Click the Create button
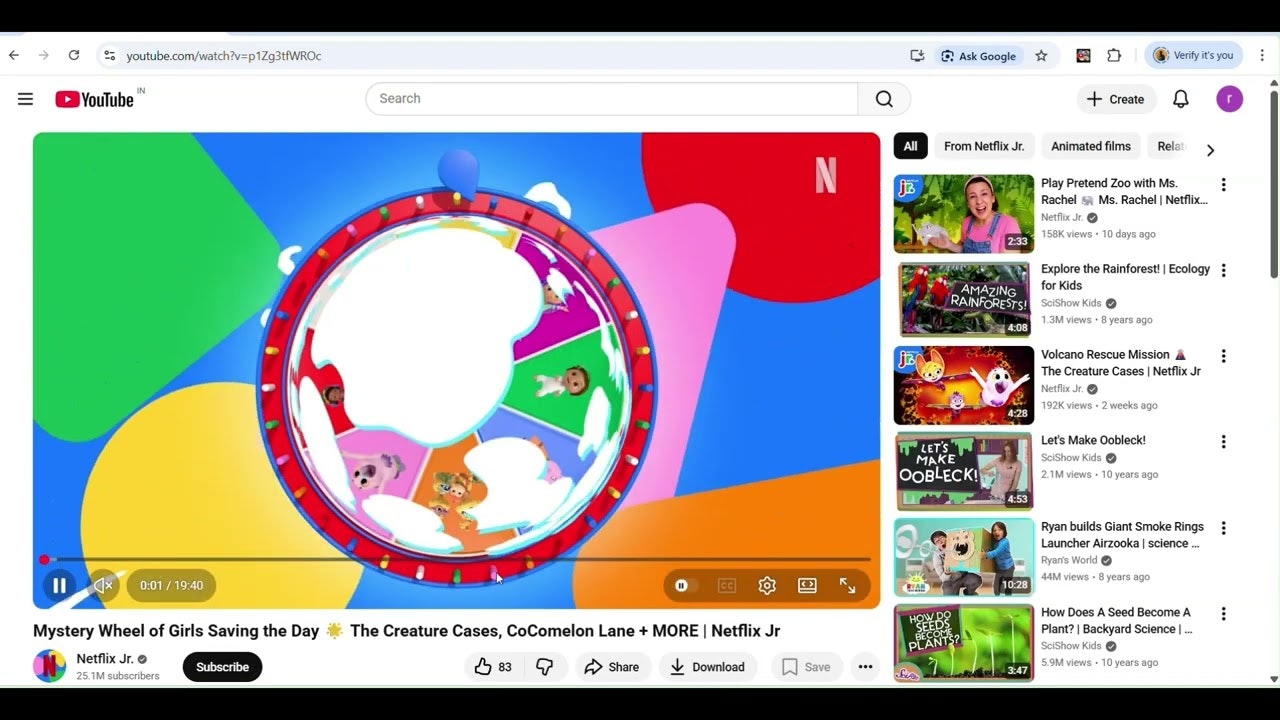The height and width of the screenshot is (720, 1280). [1116, 99]
